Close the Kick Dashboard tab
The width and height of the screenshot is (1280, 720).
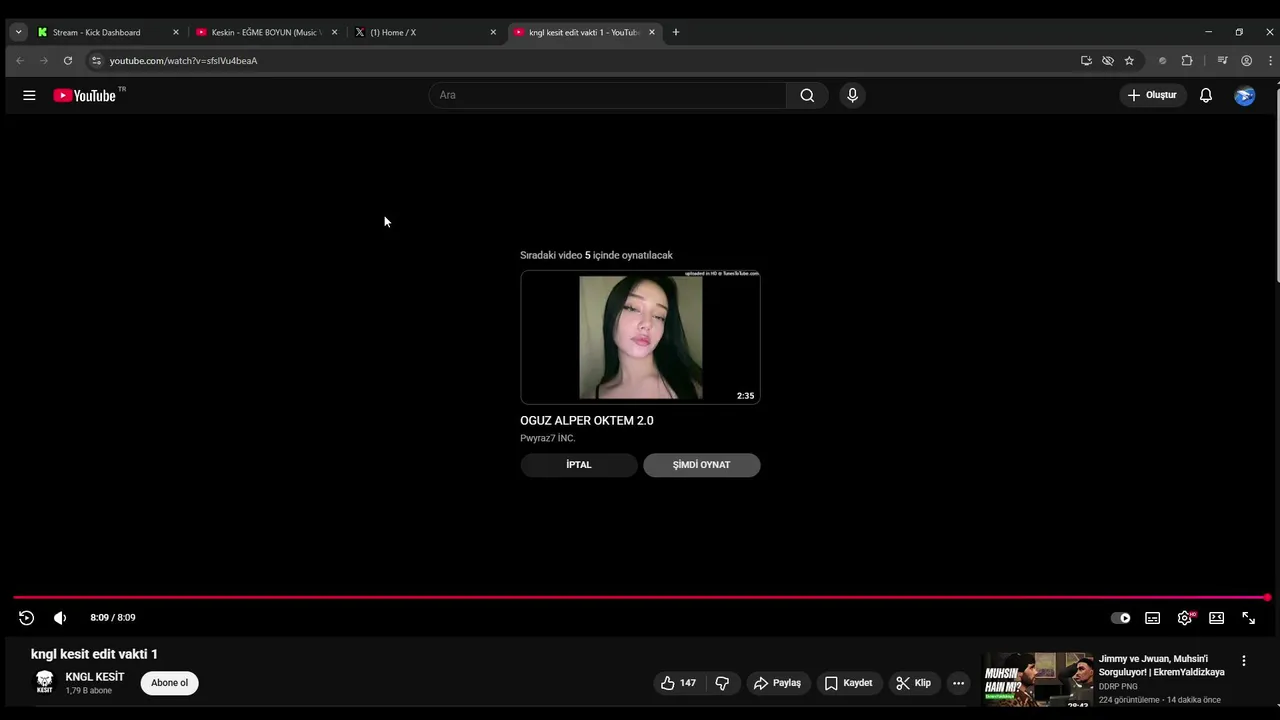pos(176,32)
